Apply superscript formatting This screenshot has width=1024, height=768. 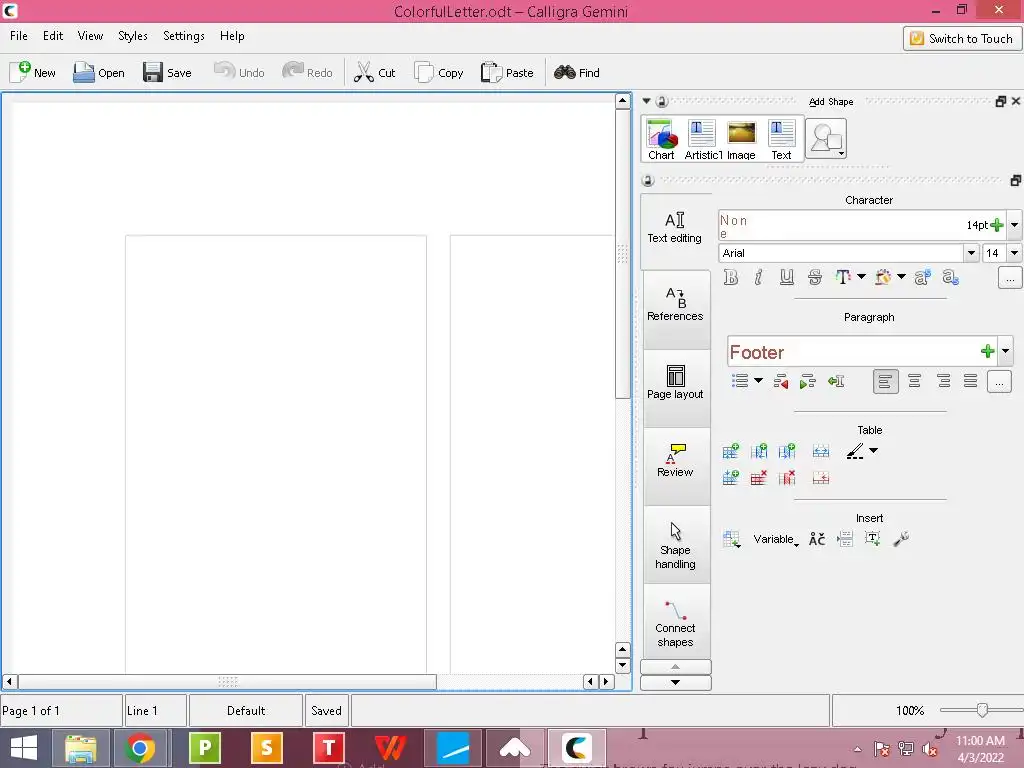922,278
